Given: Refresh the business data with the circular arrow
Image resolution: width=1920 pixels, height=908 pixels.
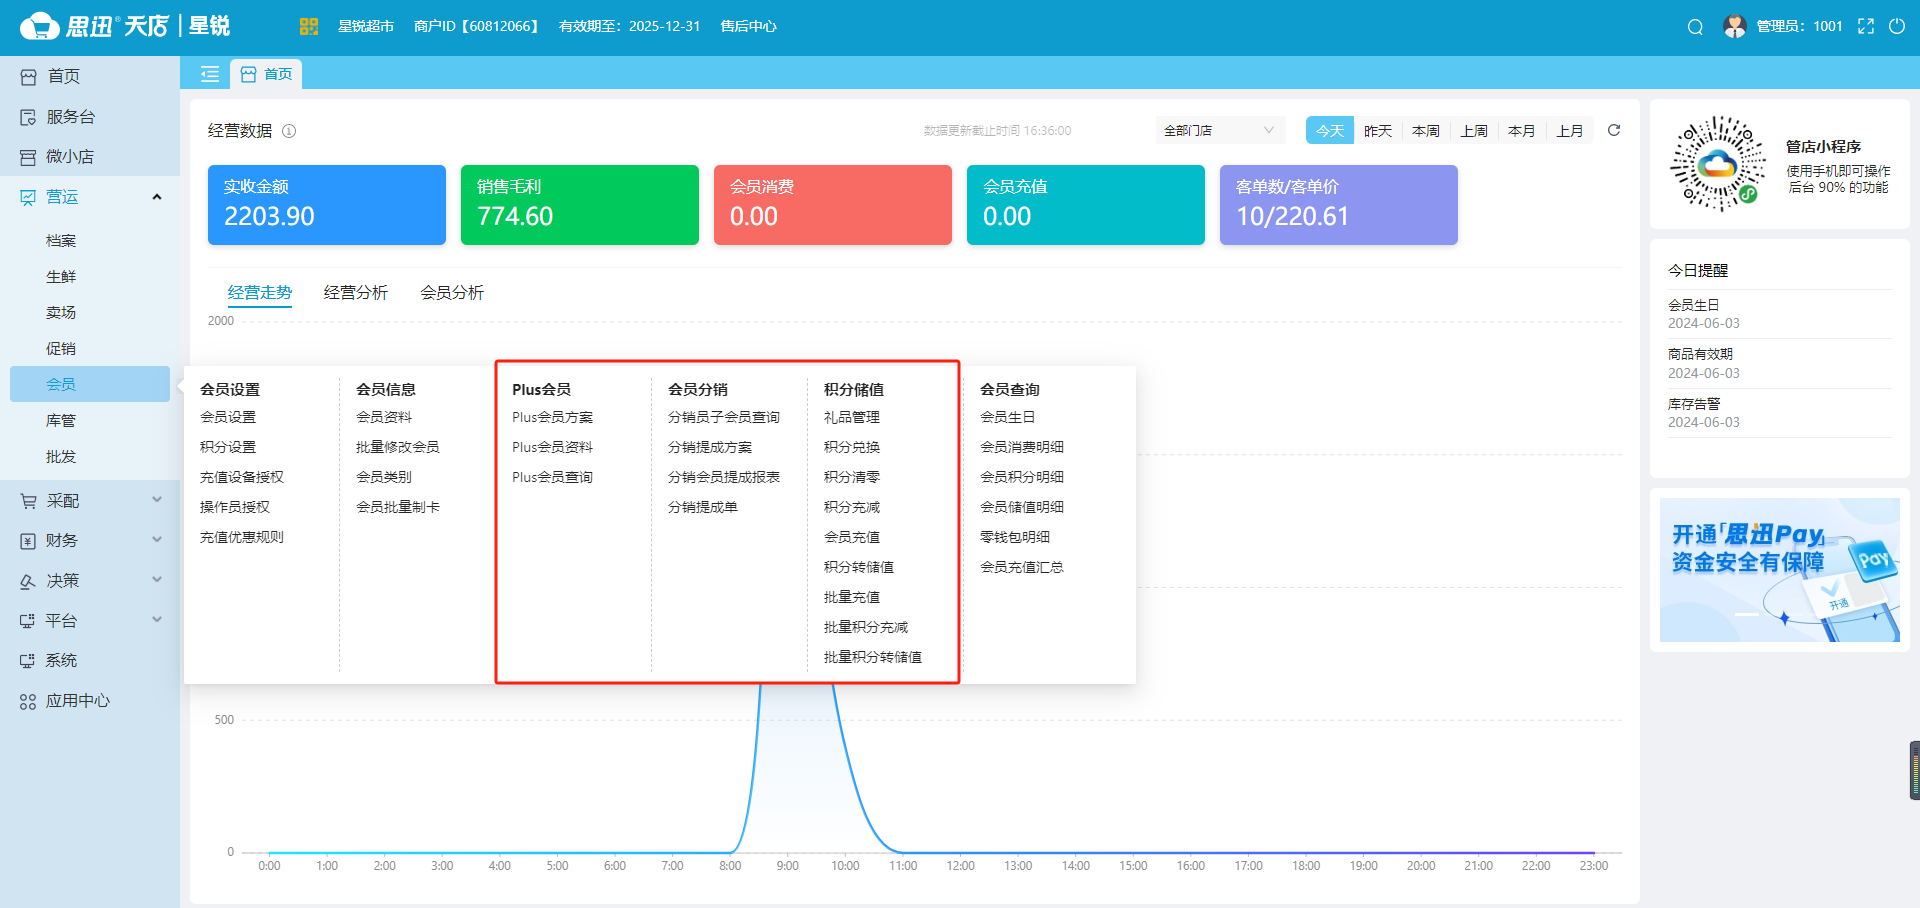Looking at the screenshot, I should (x=1614, y=130).
